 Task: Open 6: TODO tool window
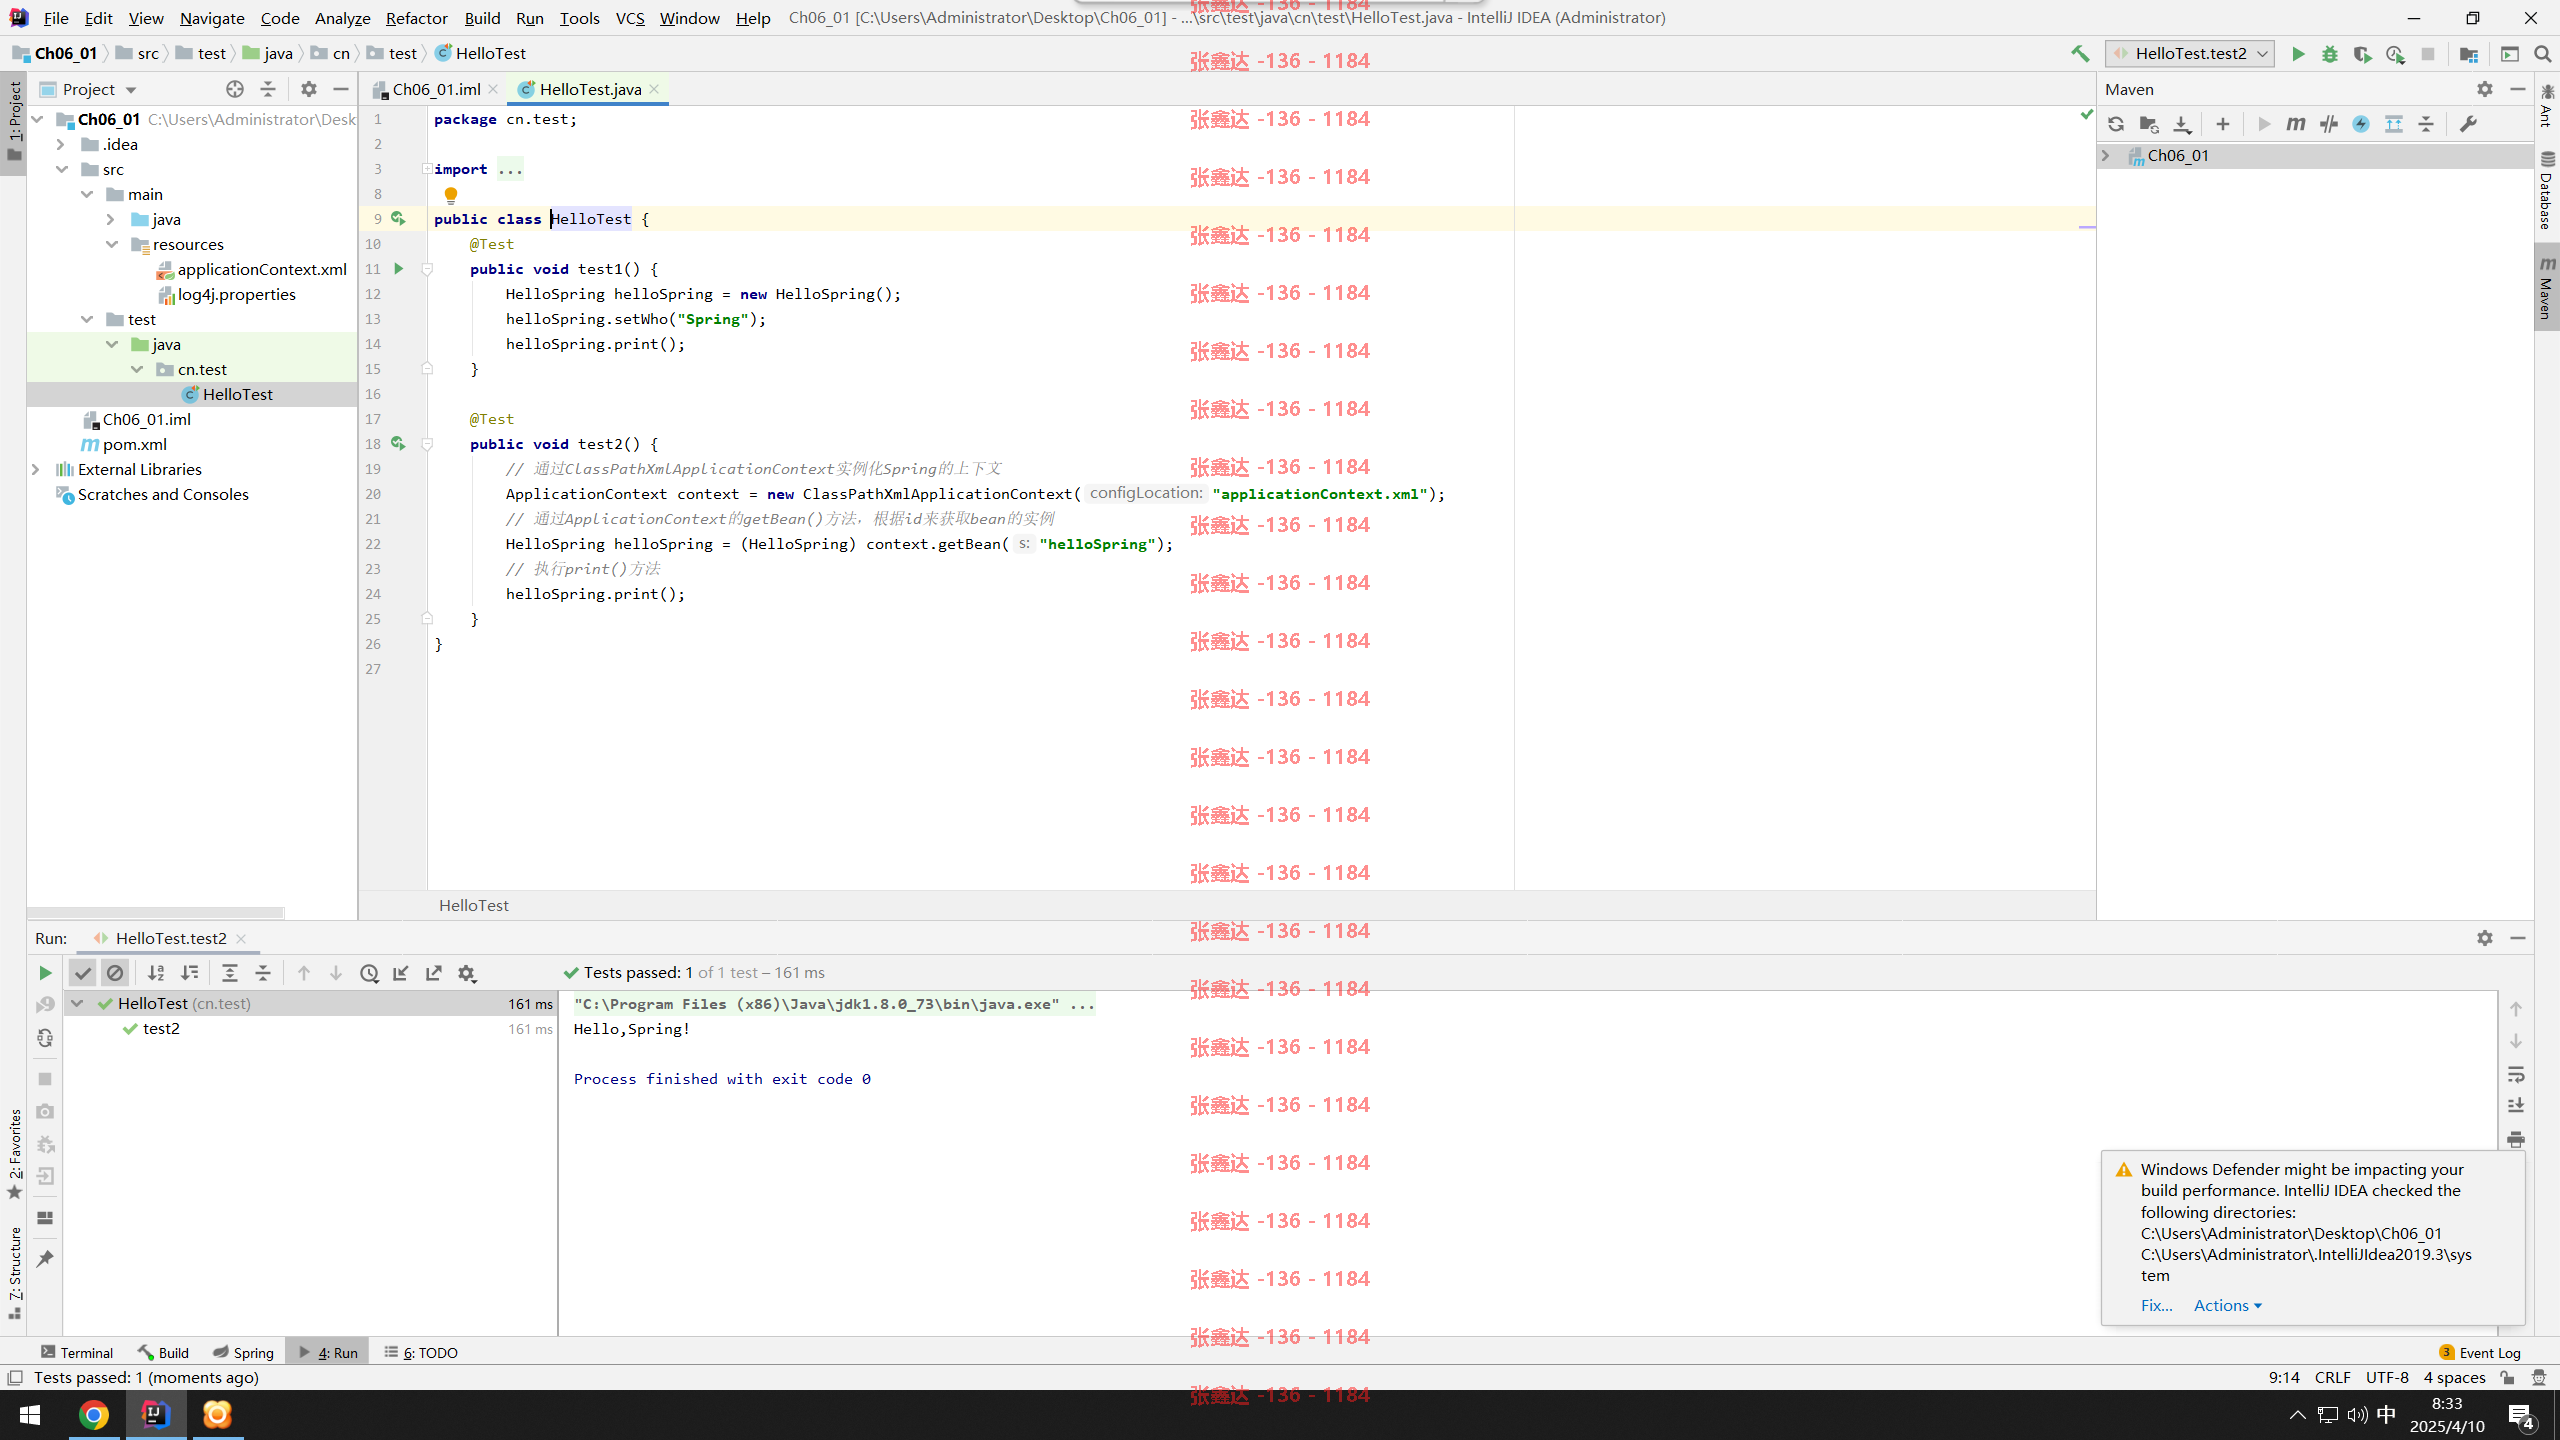click(x=421, y=1352)
